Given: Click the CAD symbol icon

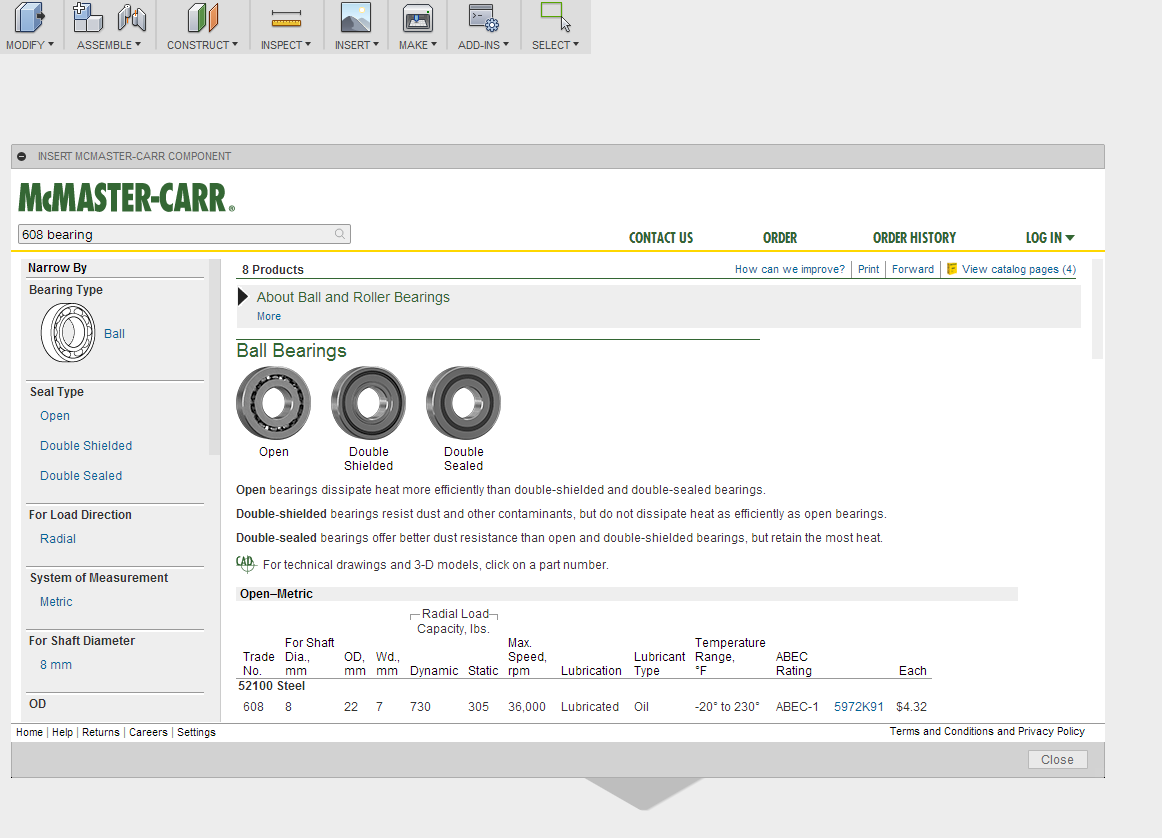Looking at the screenshot, I should pyautogui.click(x=245, y=564).
